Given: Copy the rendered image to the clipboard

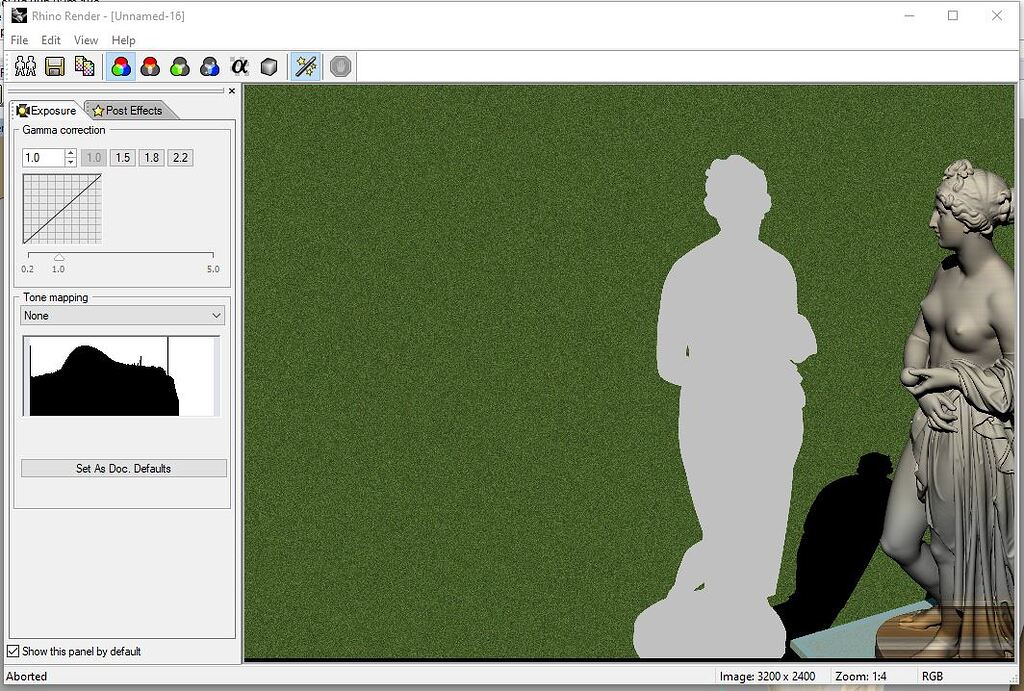Looking at the screenshot, I should [x=85, y=66].
